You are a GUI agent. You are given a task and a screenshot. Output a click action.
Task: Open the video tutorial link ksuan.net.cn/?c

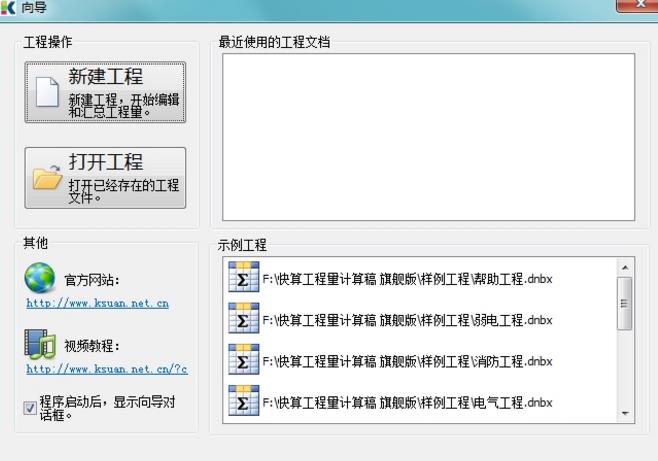pyautogui.click(x=106, y=369)
